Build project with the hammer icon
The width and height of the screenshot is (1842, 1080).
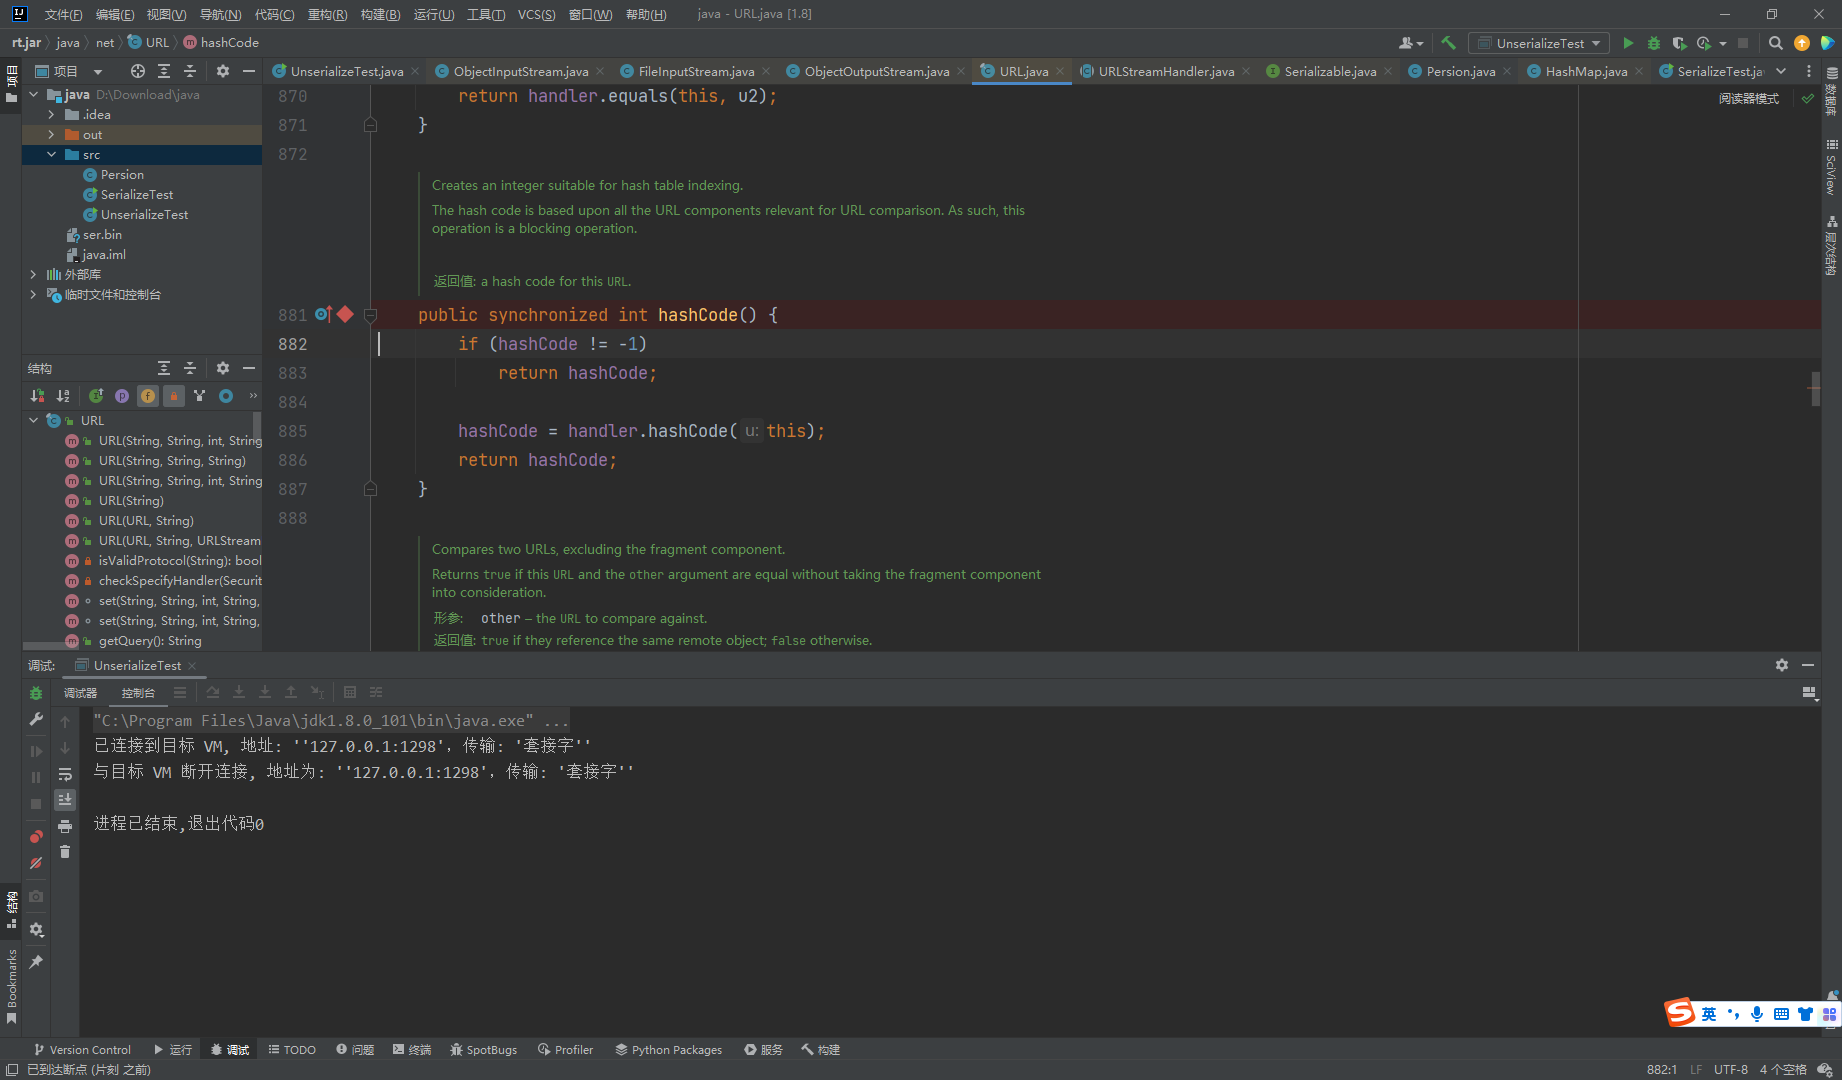click(x=1448, y=43)
